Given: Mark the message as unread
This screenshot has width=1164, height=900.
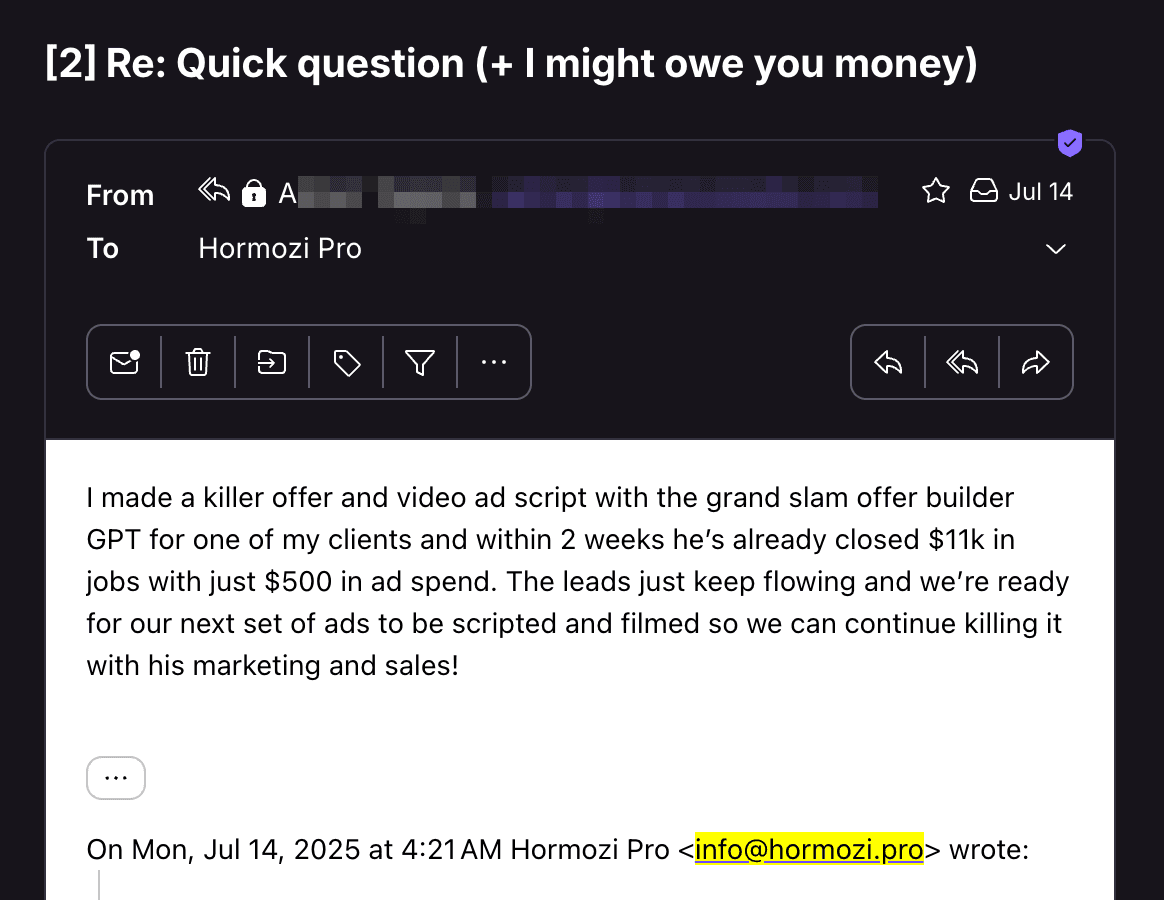Looking at the screenshot, I should (124, 362).
